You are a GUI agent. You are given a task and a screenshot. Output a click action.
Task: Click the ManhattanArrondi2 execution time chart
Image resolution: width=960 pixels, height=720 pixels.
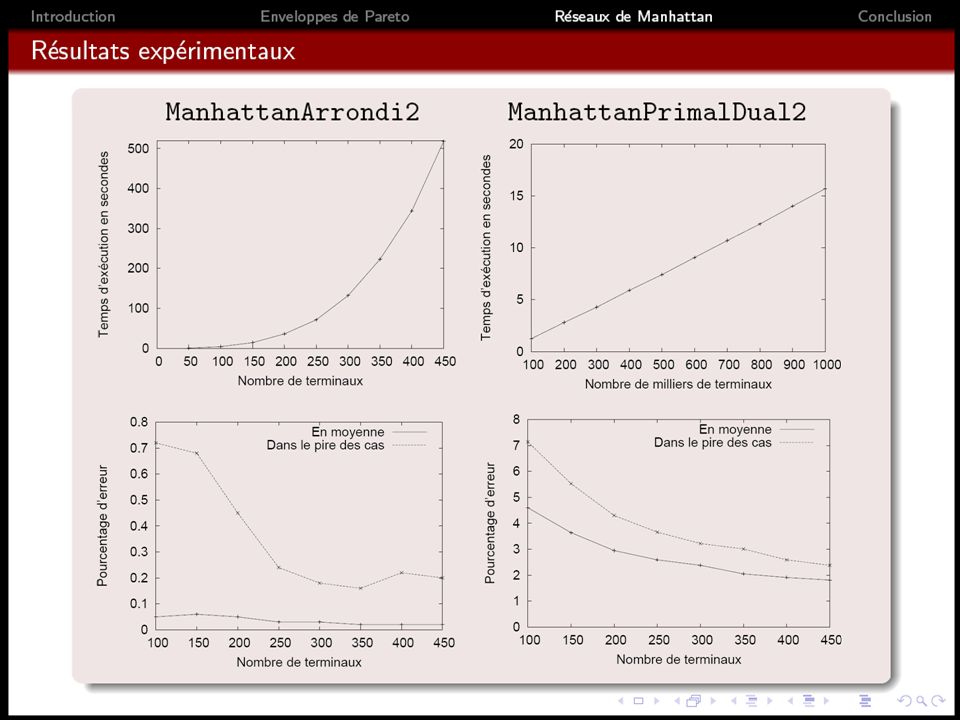coord(300,245)
